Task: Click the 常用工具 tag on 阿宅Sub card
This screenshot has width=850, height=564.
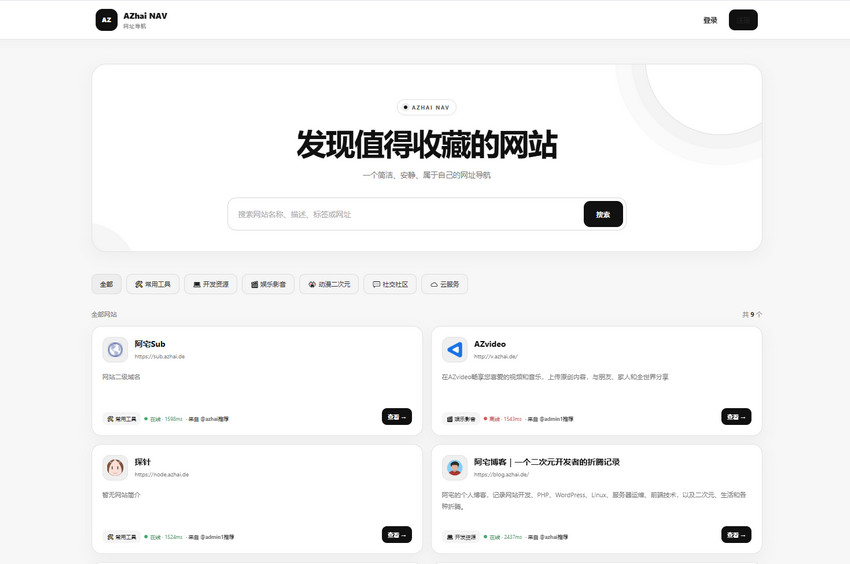Action: point(121,419)
